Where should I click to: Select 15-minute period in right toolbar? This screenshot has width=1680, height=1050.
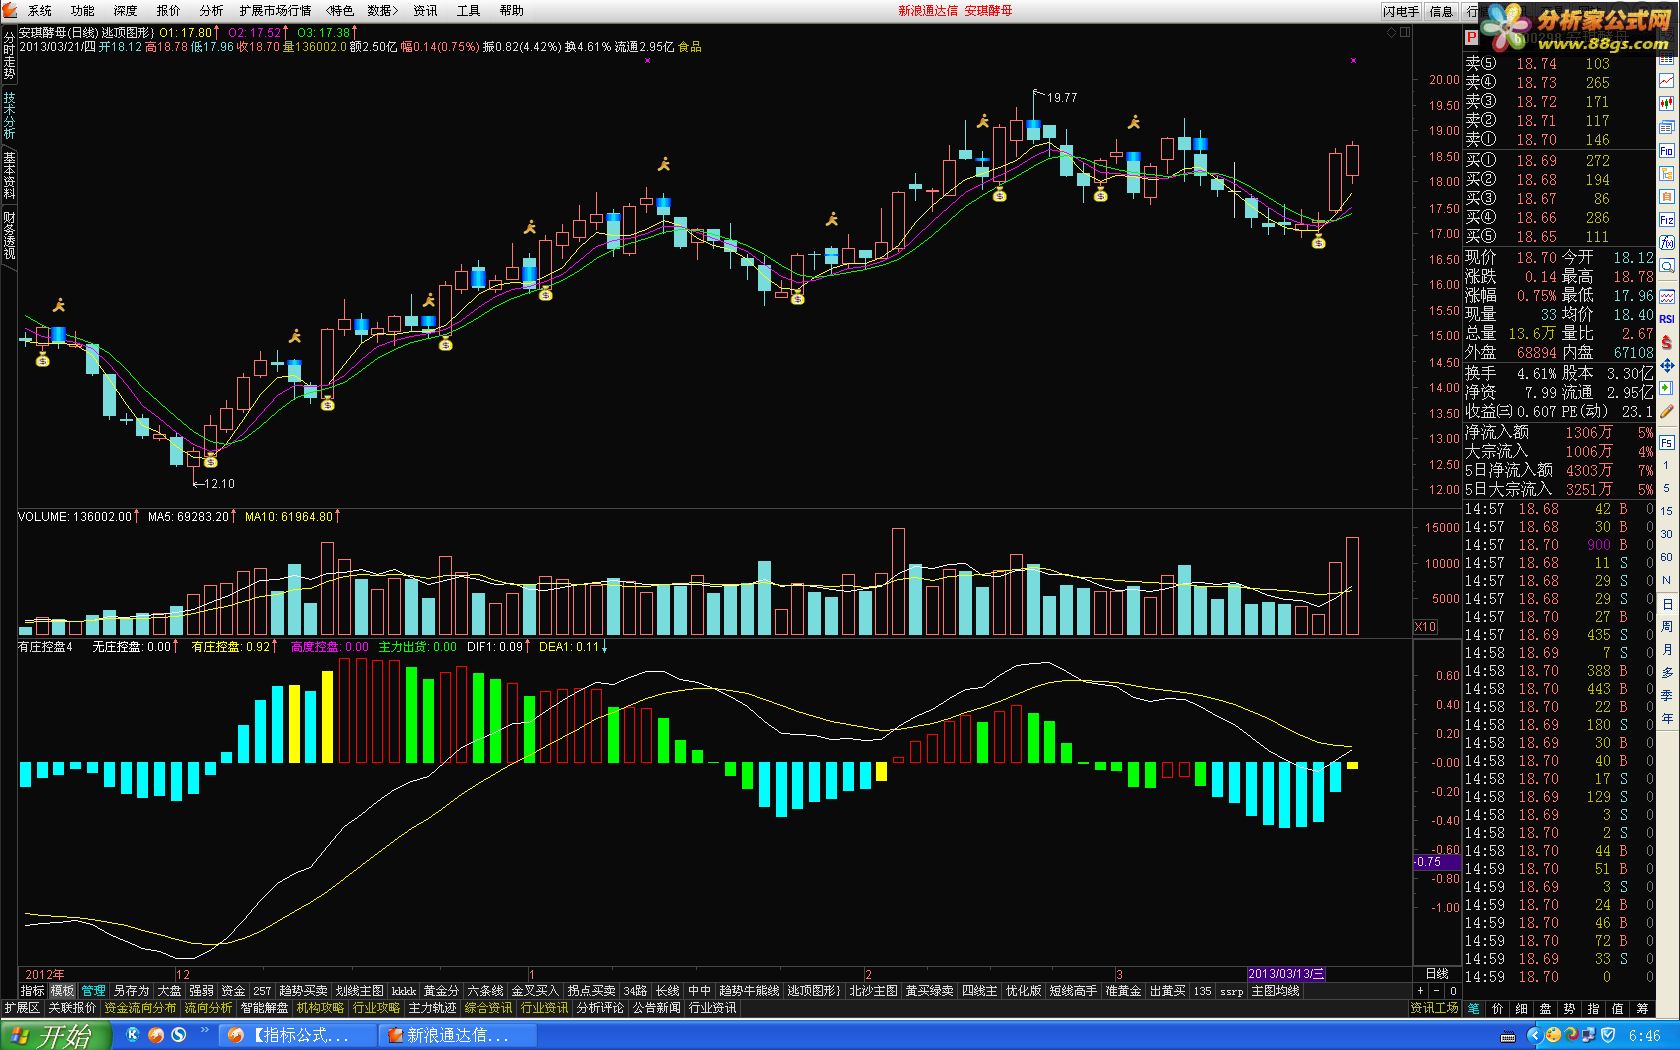point(1666,511)
